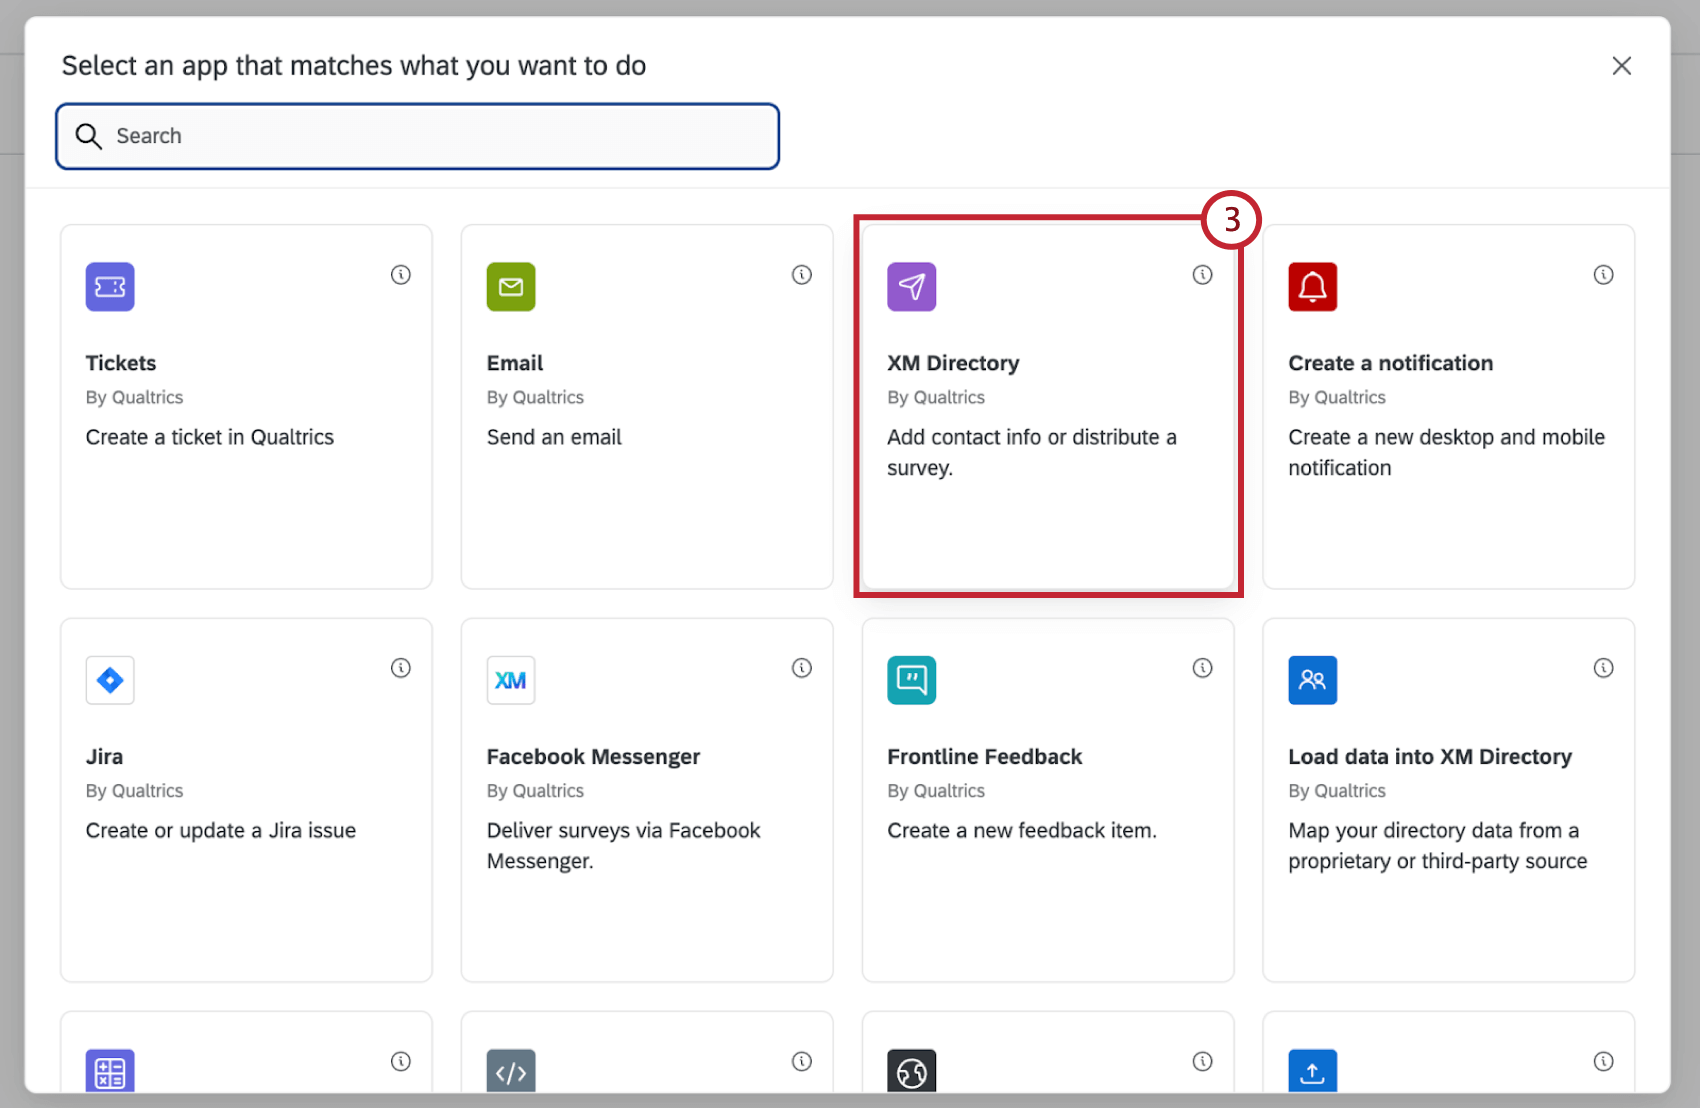
Task: Click 'By Qualtrics' under Jira
Action: pyautogui.click(x=135, y=791)
